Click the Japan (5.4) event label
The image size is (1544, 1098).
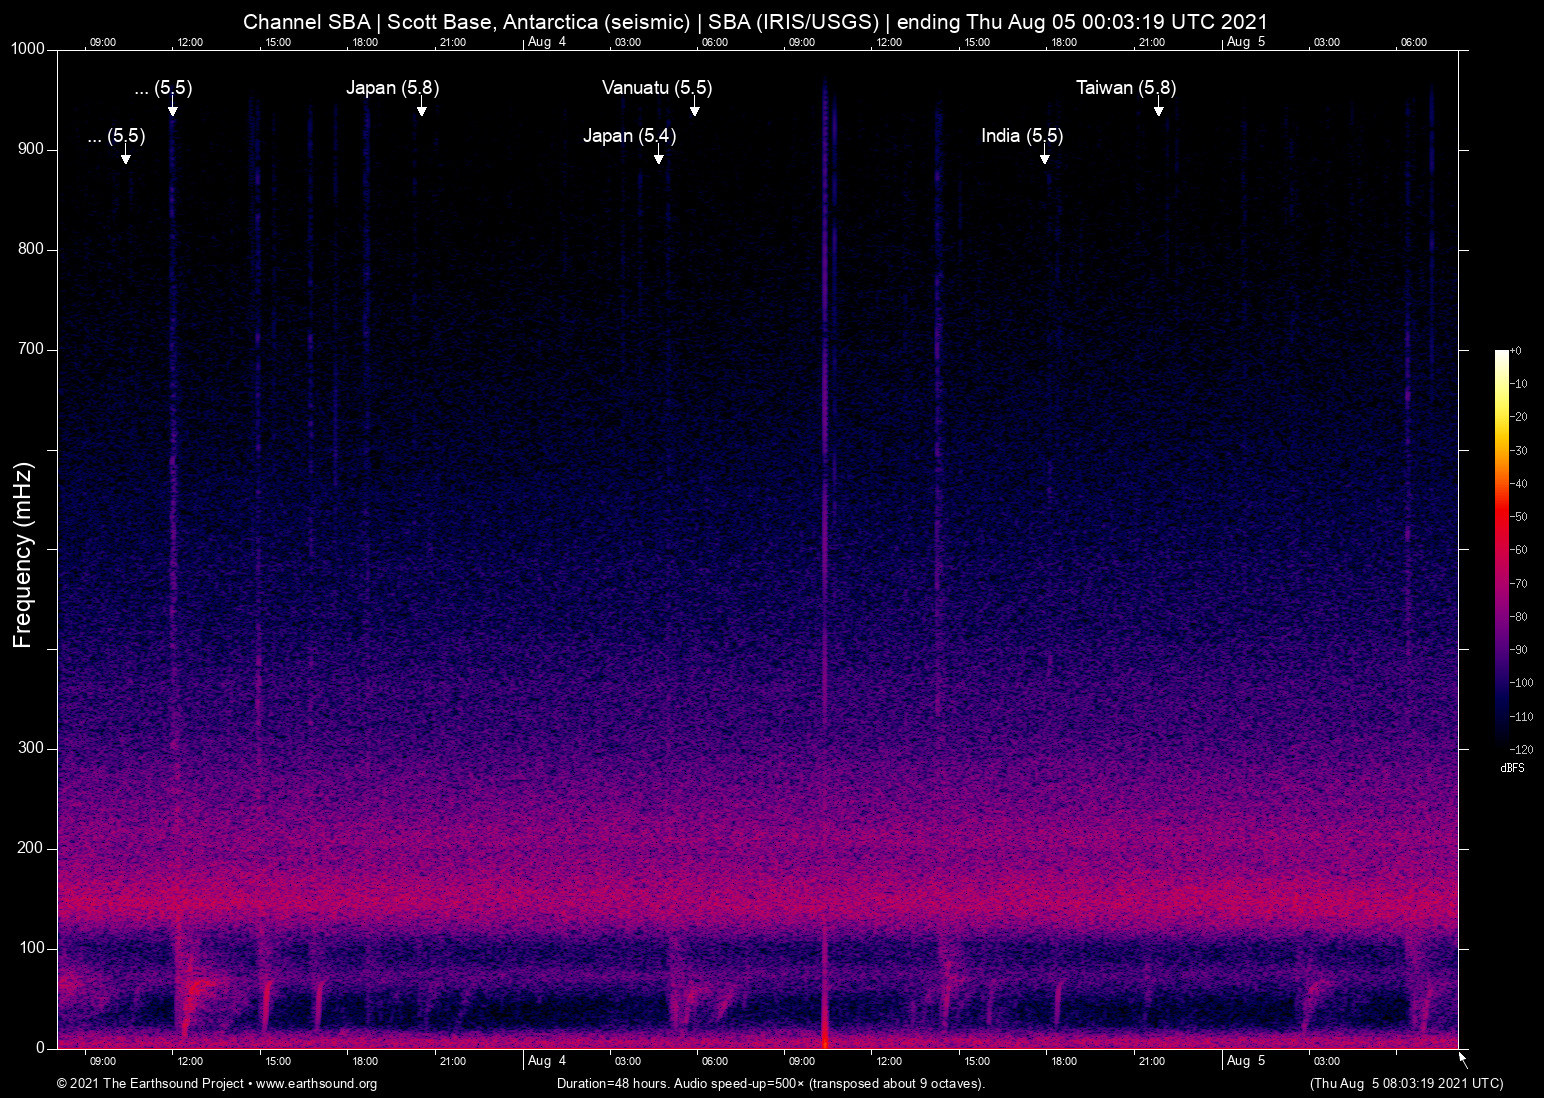point(629,136)
